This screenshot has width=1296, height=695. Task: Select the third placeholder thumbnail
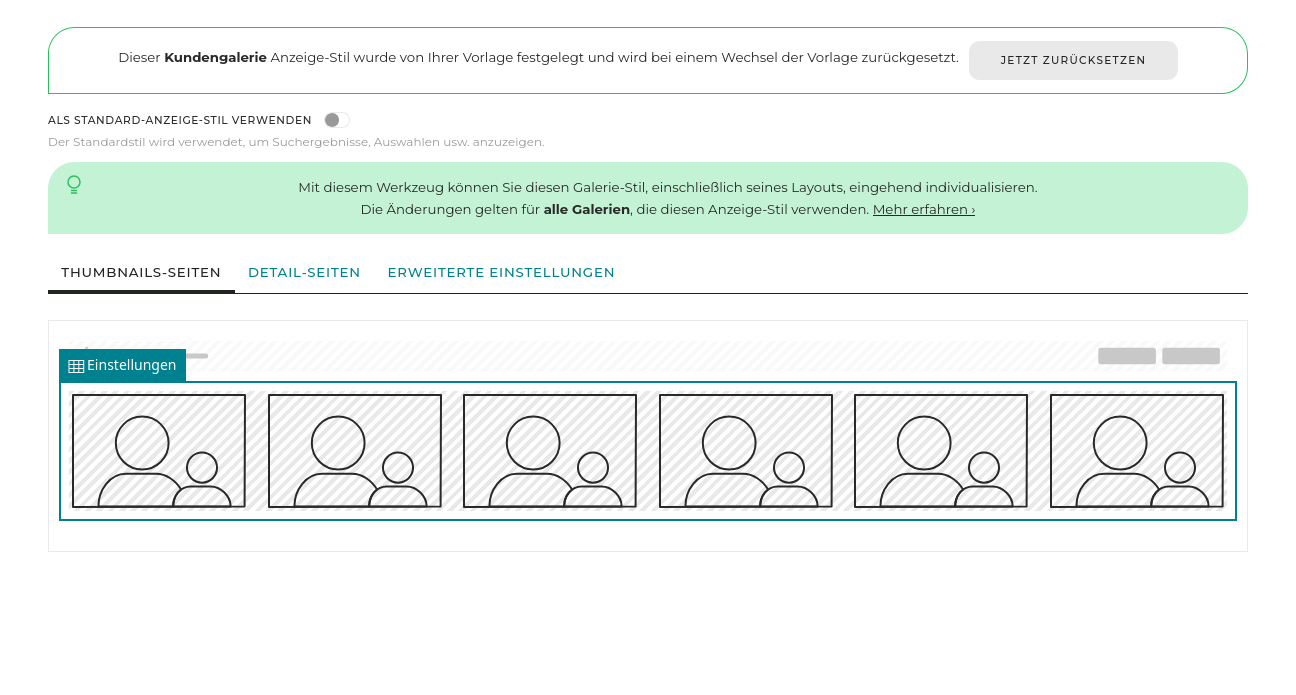tap(550, 451)
